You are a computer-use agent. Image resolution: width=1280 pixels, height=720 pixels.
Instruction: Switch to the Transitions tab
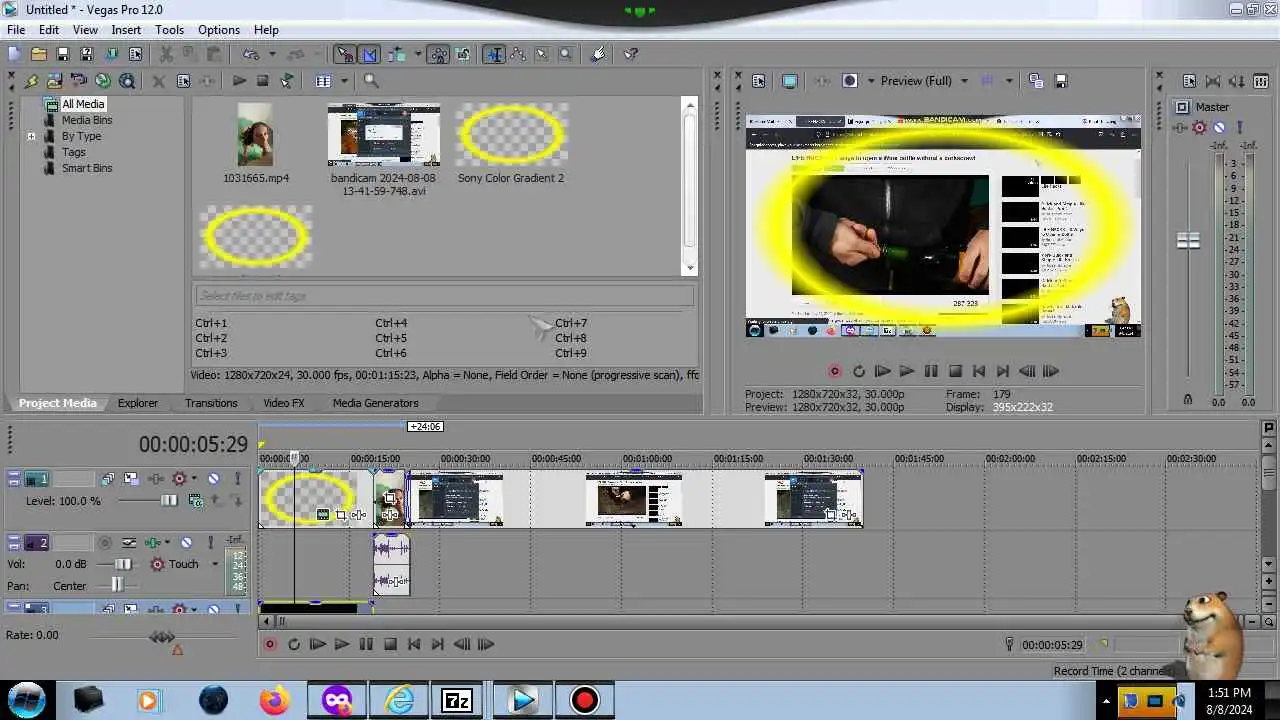click(x=211, y=403)
